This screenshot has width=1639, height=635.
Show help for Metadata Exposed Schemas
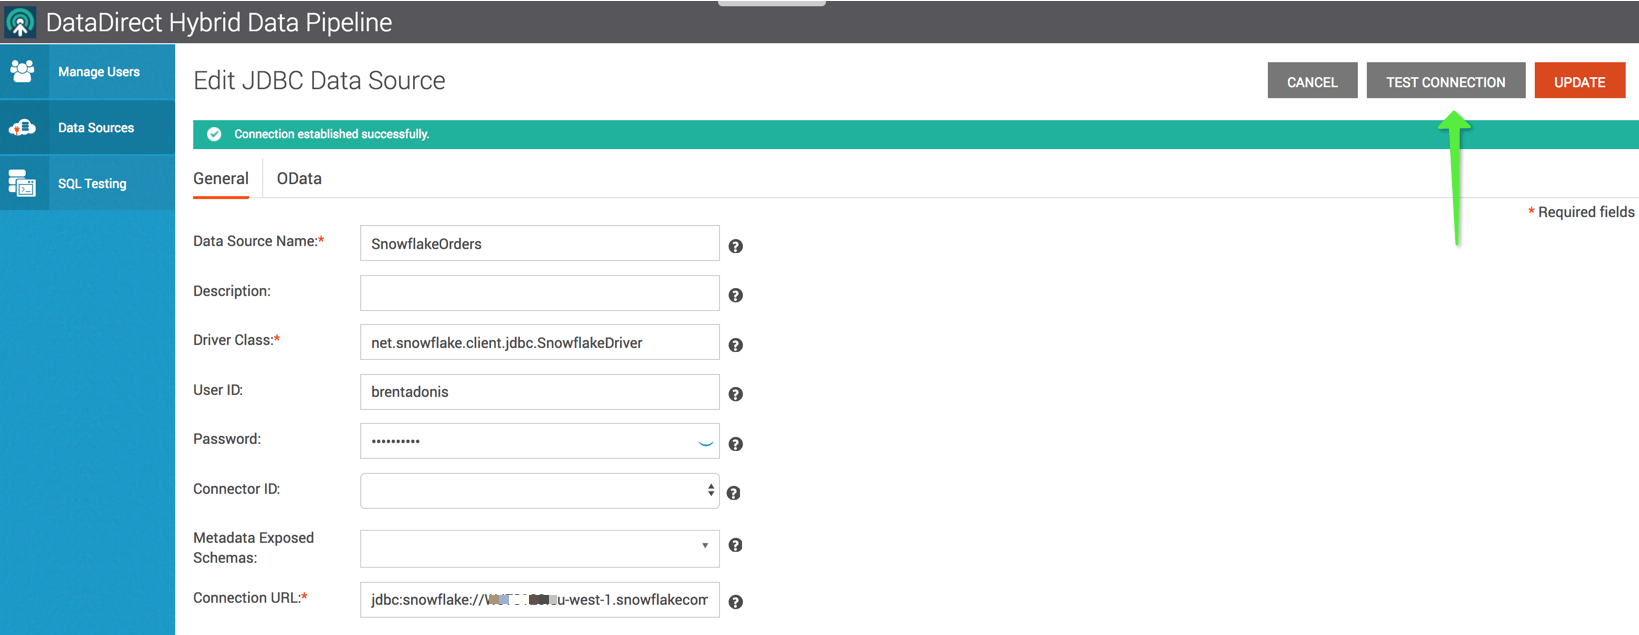click(735, 545)
